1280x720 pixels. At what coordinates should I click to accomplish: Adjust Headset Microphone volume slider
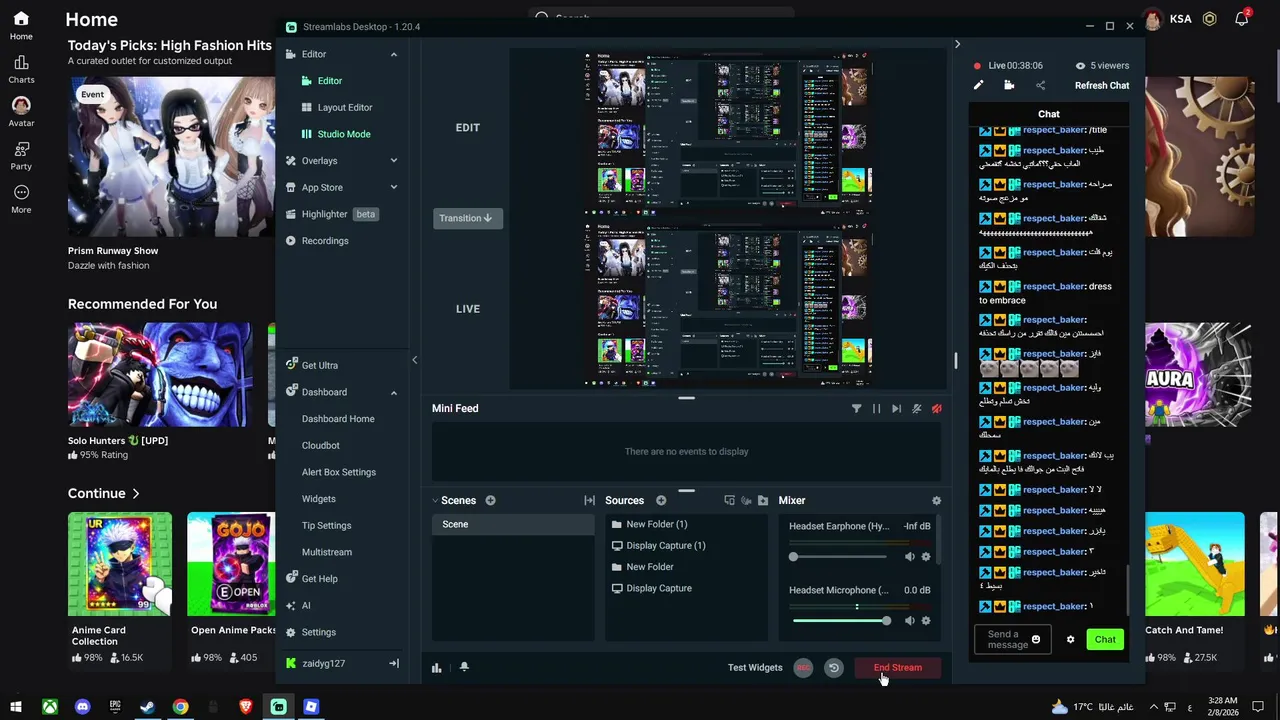click(838, 621)
